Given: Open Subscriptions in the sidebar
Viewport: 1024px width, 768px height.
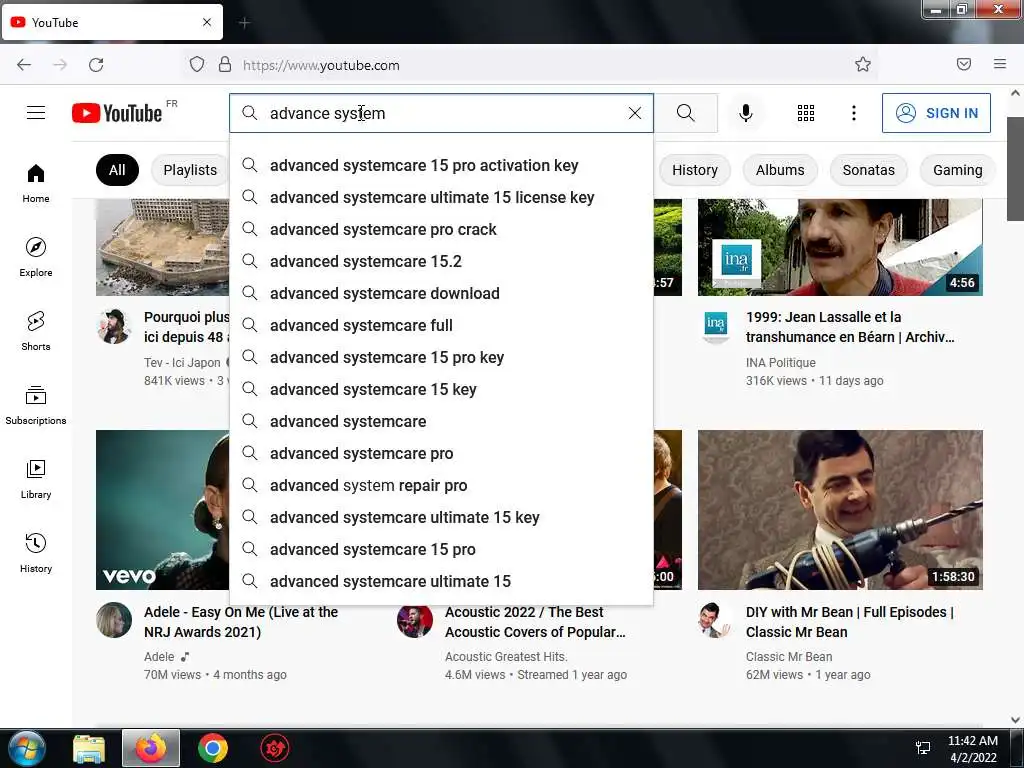Looking at the screenshot, I should [36, 405].
